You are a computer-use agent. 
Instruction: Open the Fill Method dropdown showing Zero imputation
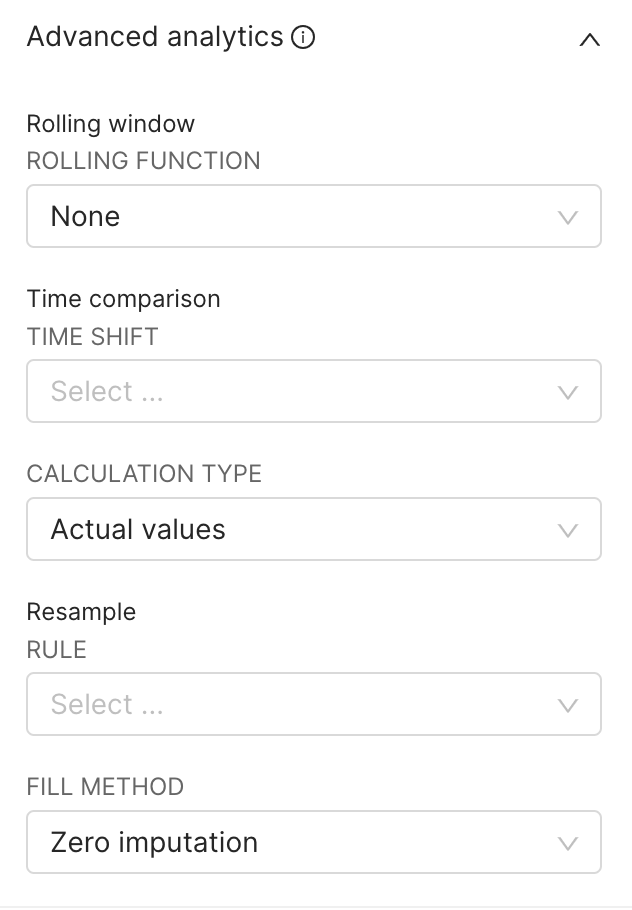coord(314,842)
